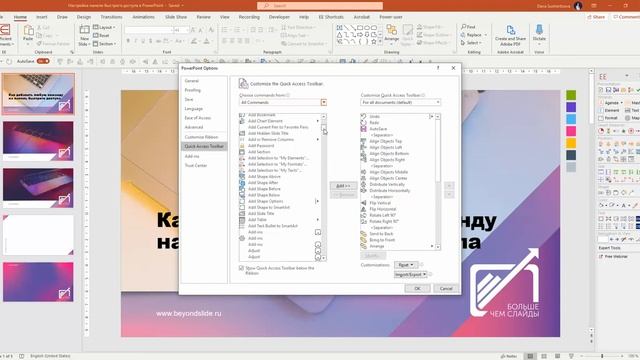Click the dialog Help question mark icon
The height and width of the screenshot is (360, 640).
(x=438, y=68)
